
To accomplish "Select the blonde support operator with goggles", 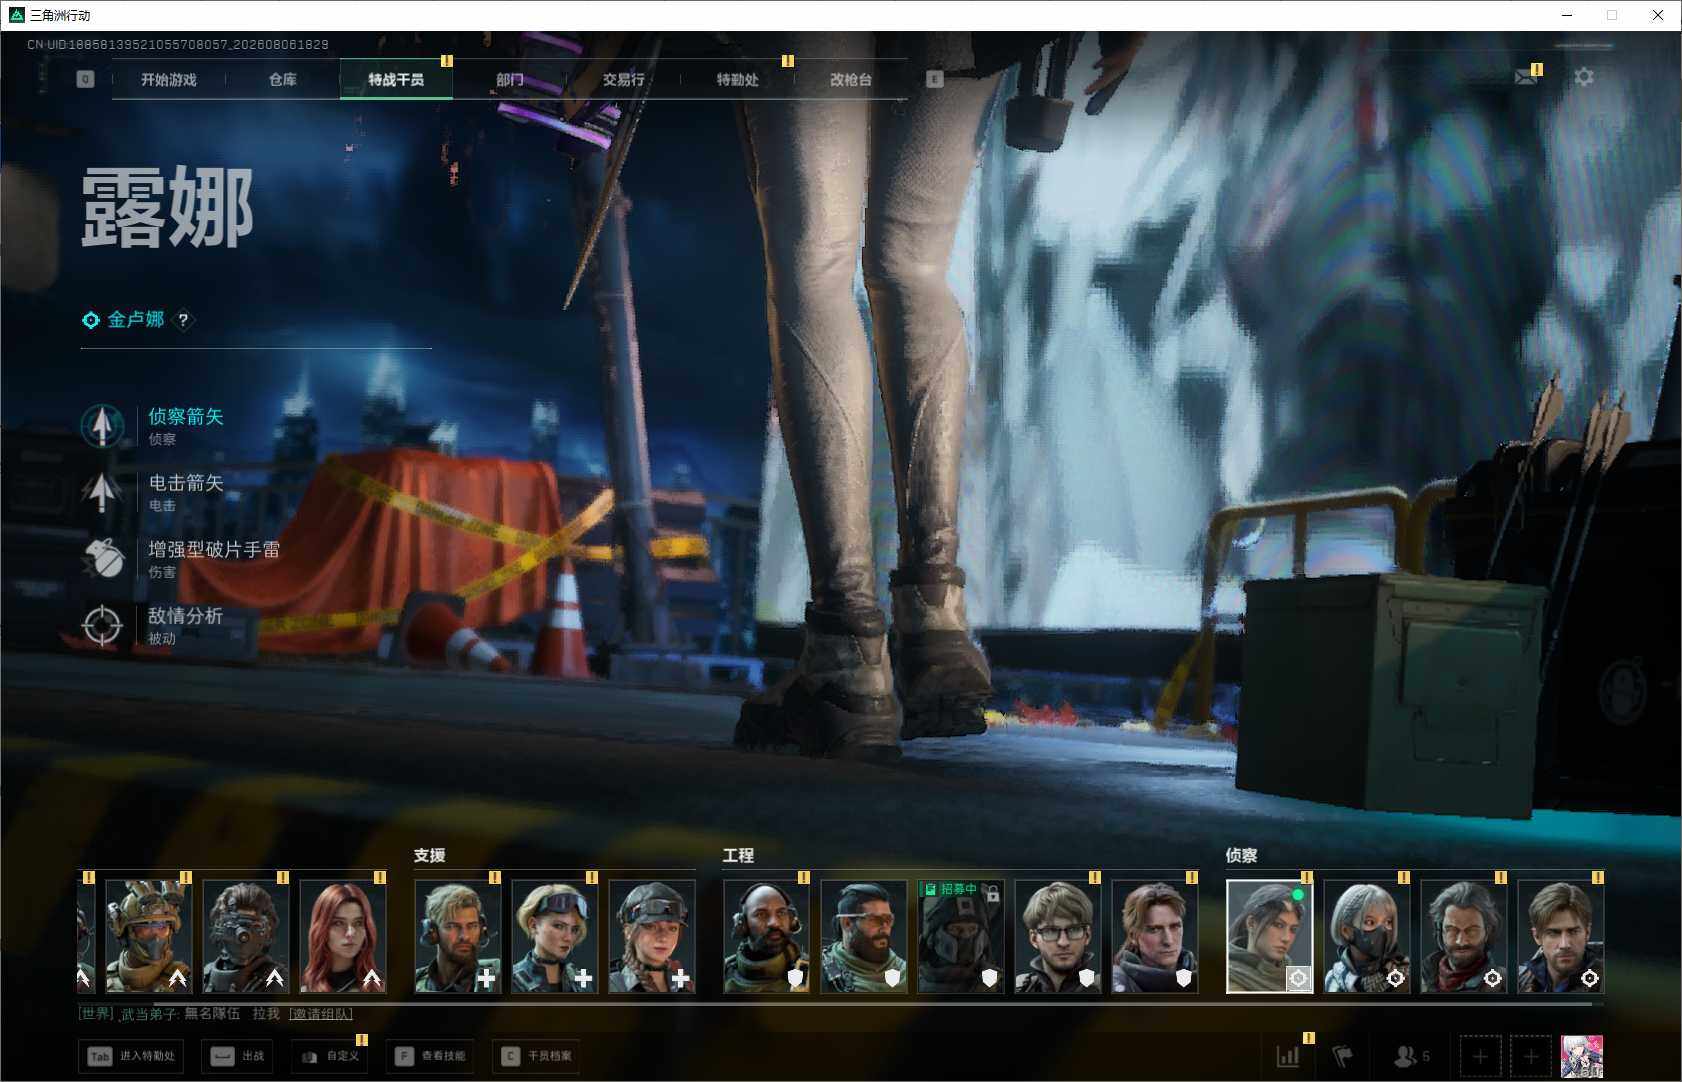I will pyautogui.click(x=555, y=936).
